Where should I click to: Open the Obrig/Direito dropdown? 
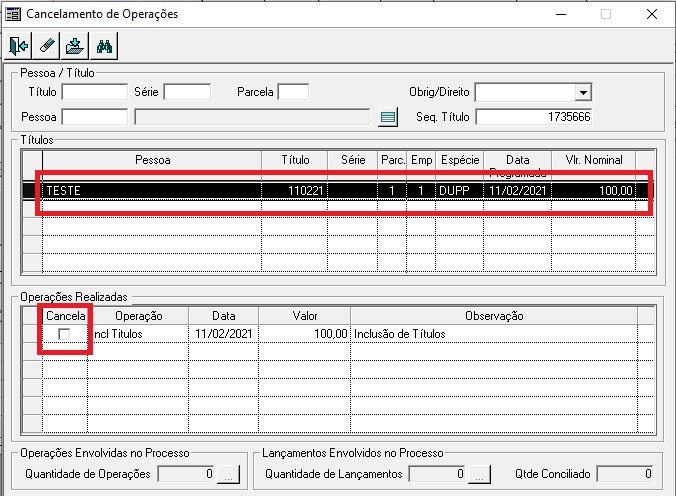click(x=583, y=92)
